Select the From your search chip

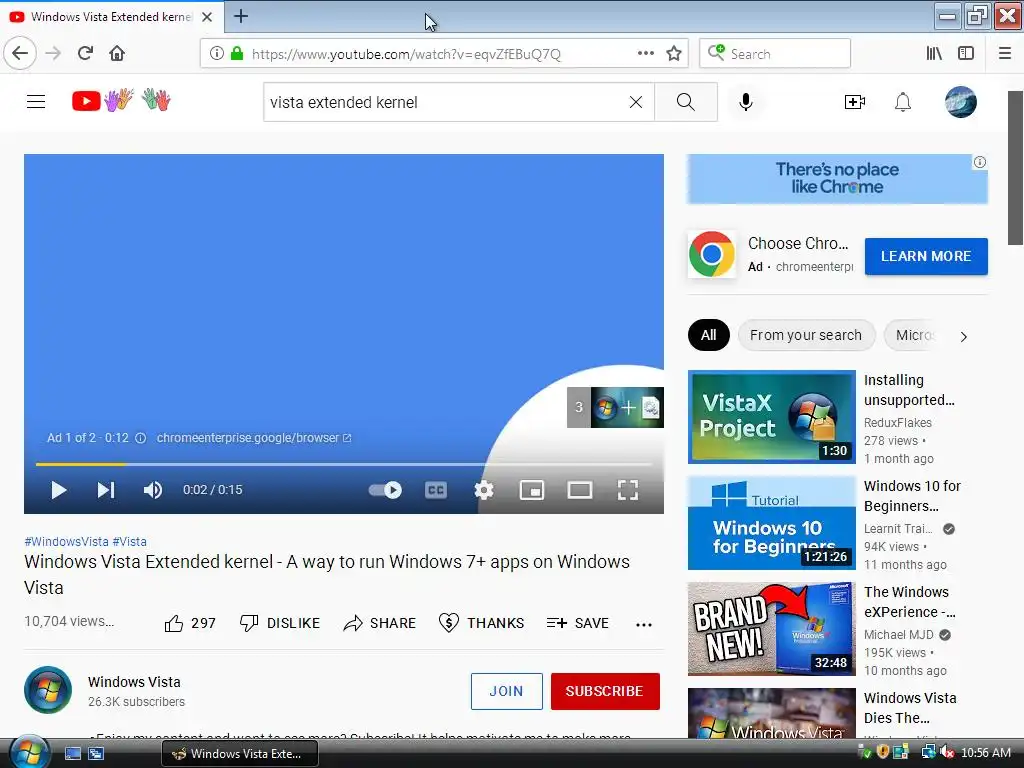[x=806, y=335]
